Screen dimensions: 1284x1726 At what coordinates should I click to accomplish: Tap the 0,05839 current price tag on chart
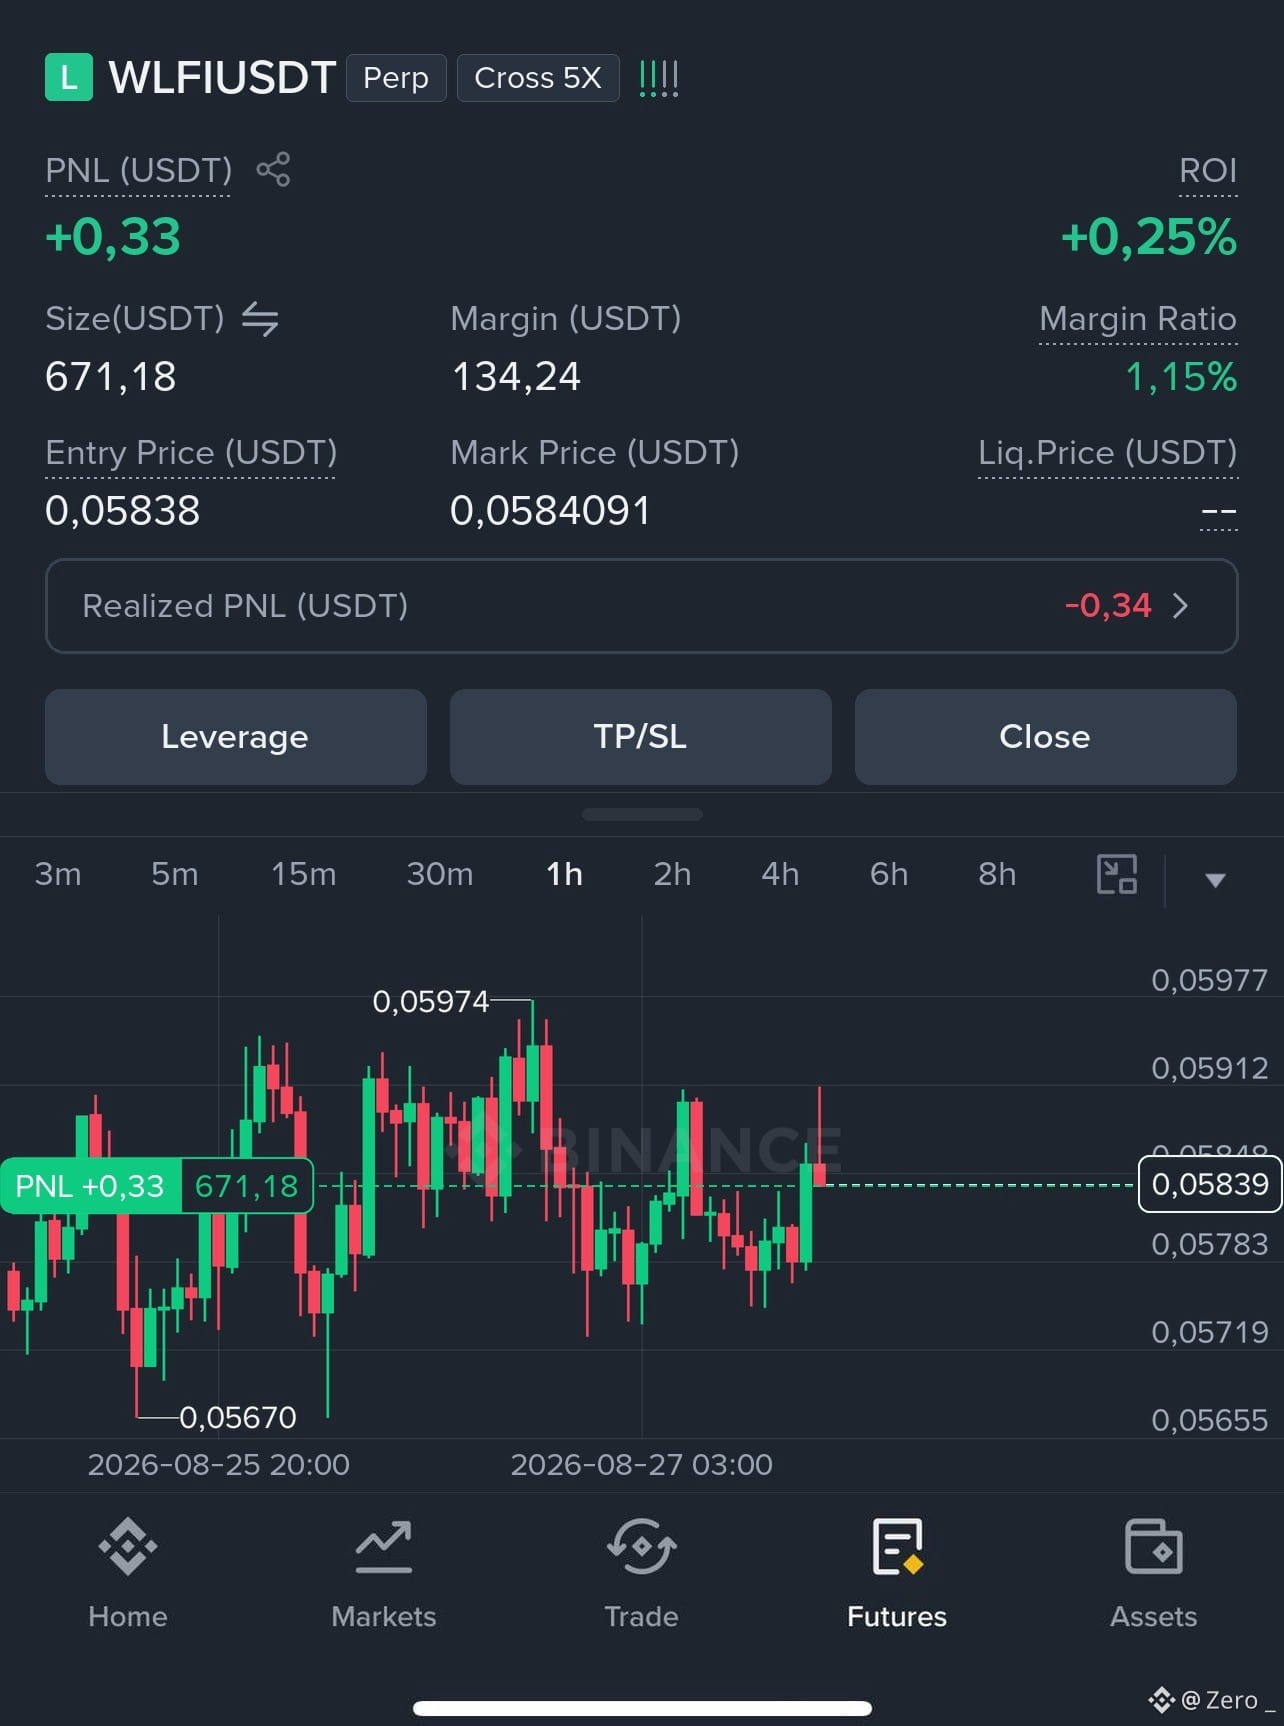1210,1184
